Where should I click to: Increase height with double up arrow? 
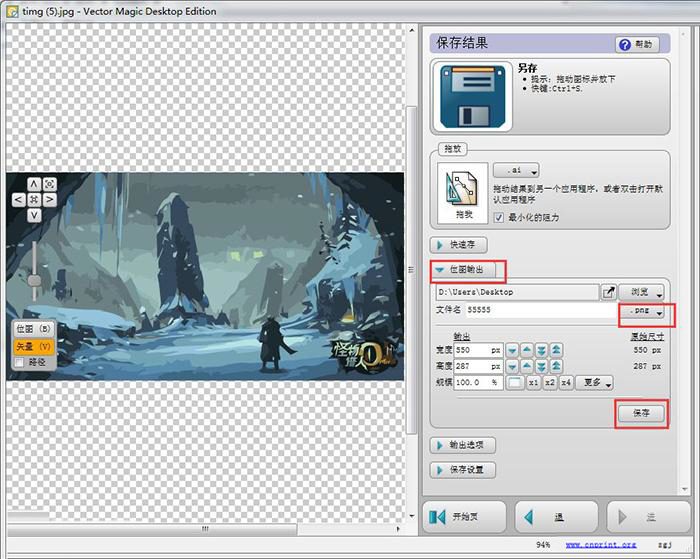[556, 367]
